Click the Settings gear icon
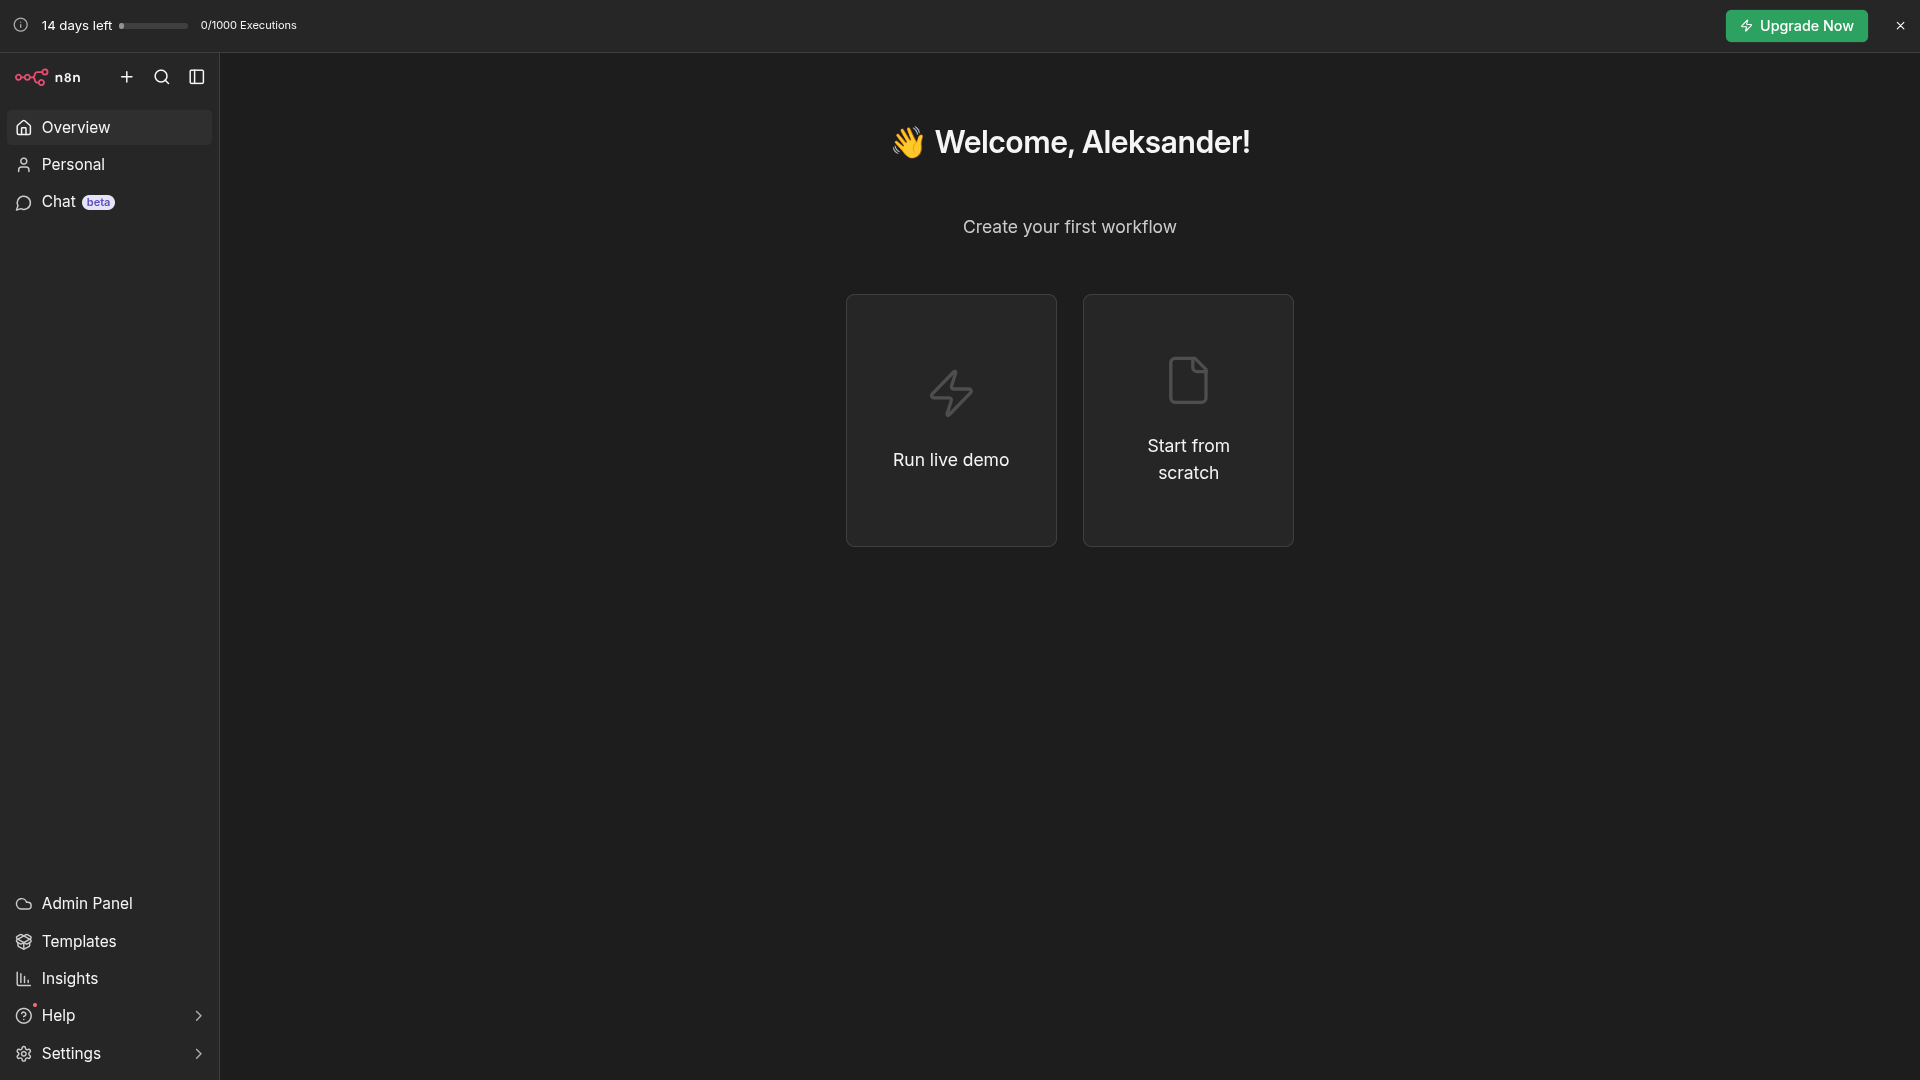This screenshot has width=1920, height=1080. [24, 1054]
